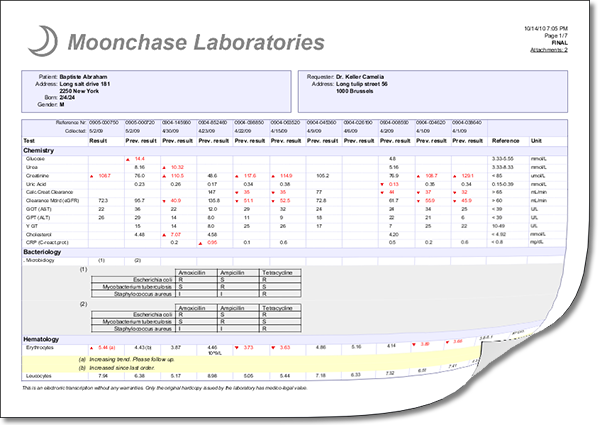Click requester 'Dr. Keller Camelia'
Viewport: 600px width, 425px height.
(360, 77)
